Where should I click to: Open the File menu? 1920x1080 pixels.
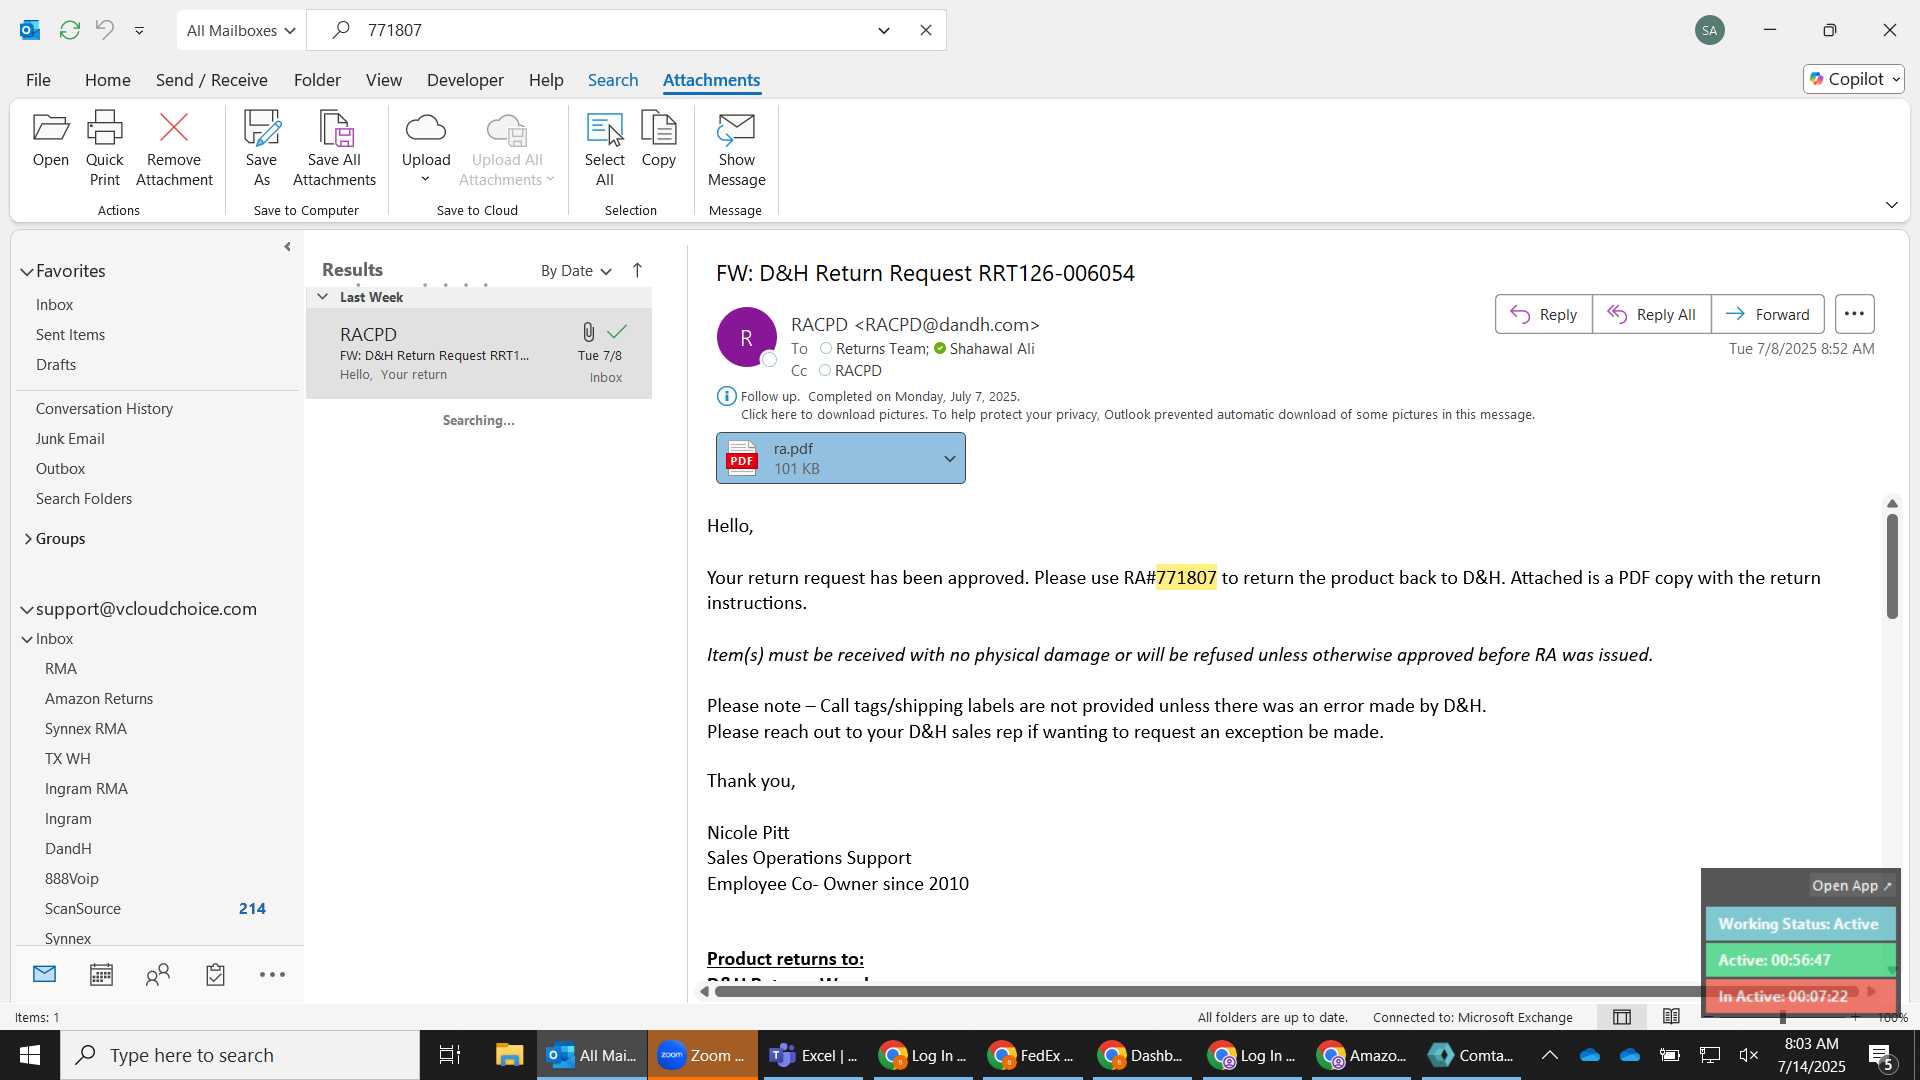click(x=38, y=80)
